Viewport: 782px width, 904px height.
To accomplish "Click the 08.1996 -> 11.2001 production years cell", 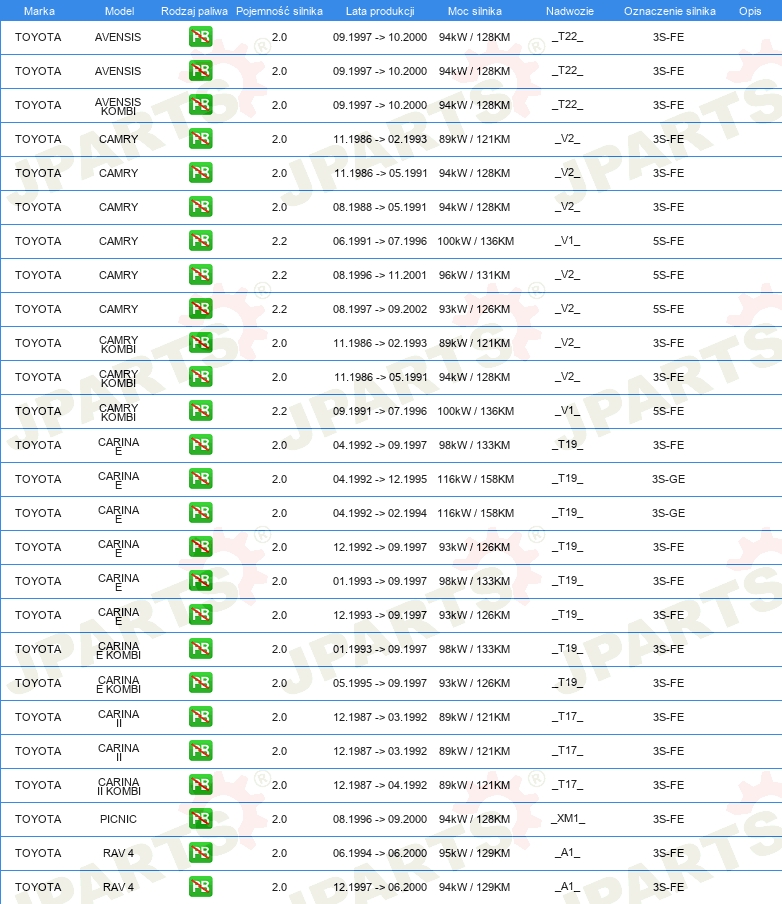I will click(x=380, y=275).
